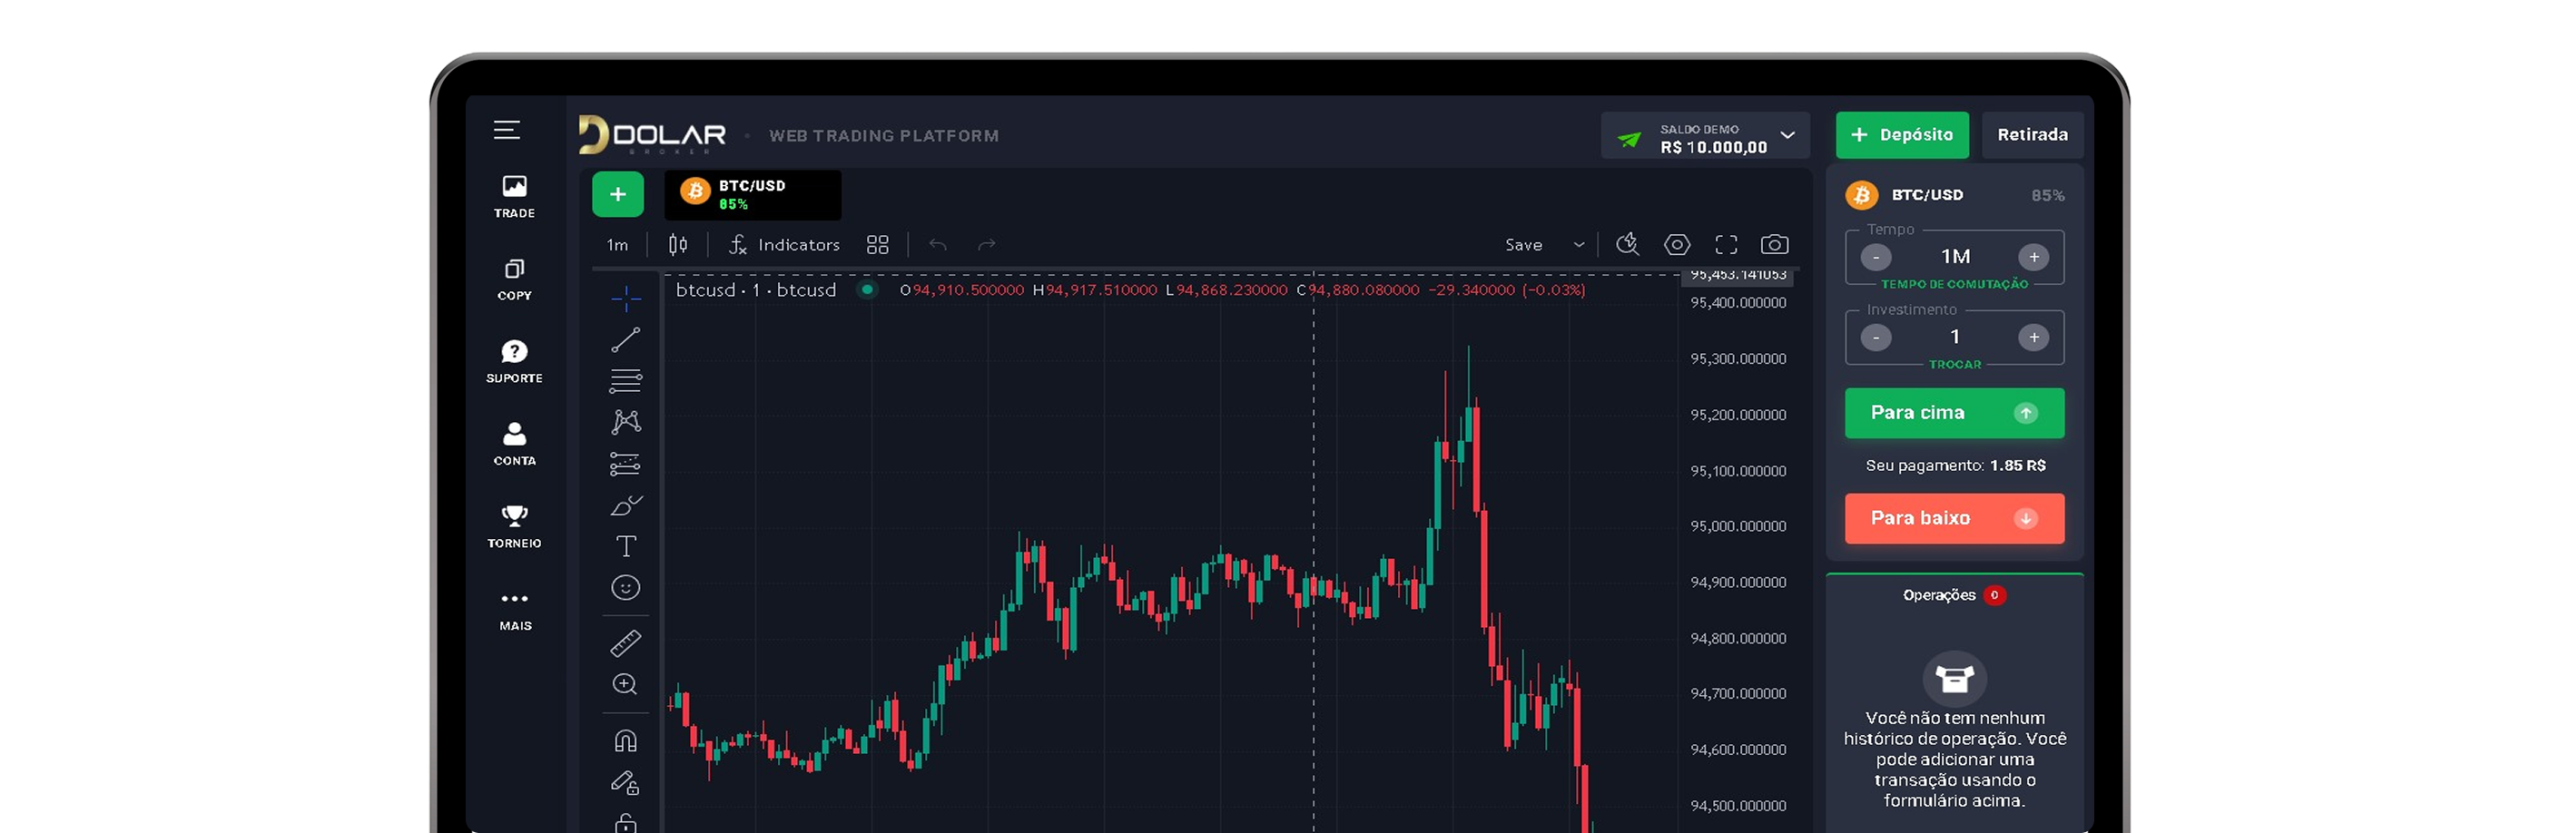The width and height of the screenshot is (2560, 833).
Task: Toggle lock on all drawing tools
Action: coord(625,822)
